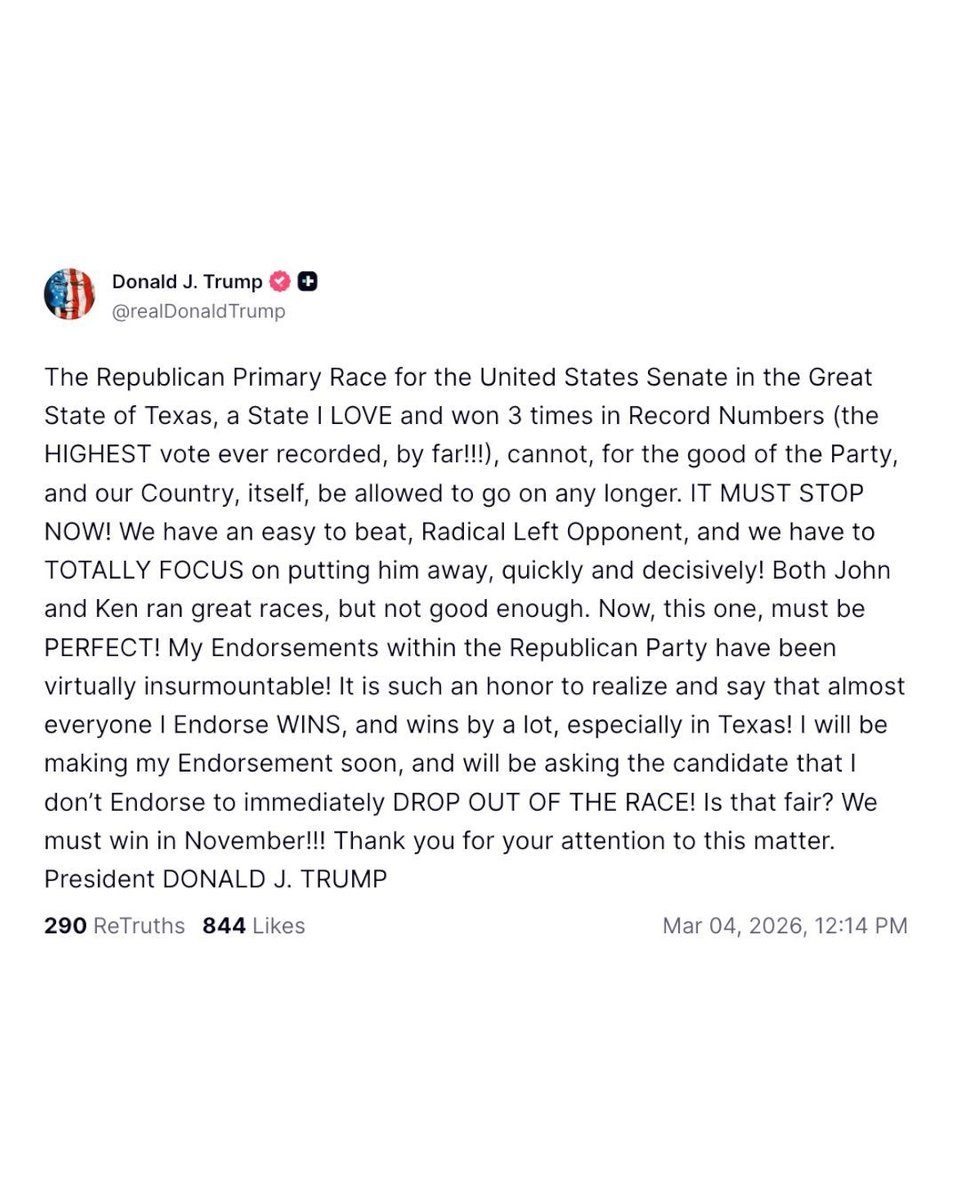
Task: Tap the plus icon beside the verified badge
Action: pos(307,281)
